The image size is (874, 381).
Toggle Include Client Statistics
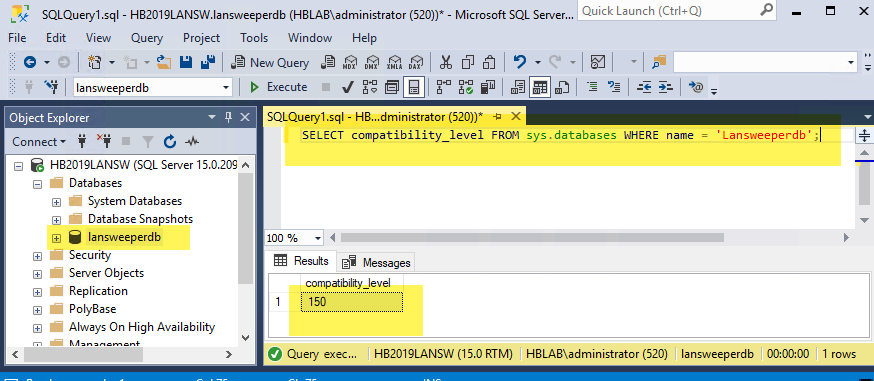pos(488,87)
